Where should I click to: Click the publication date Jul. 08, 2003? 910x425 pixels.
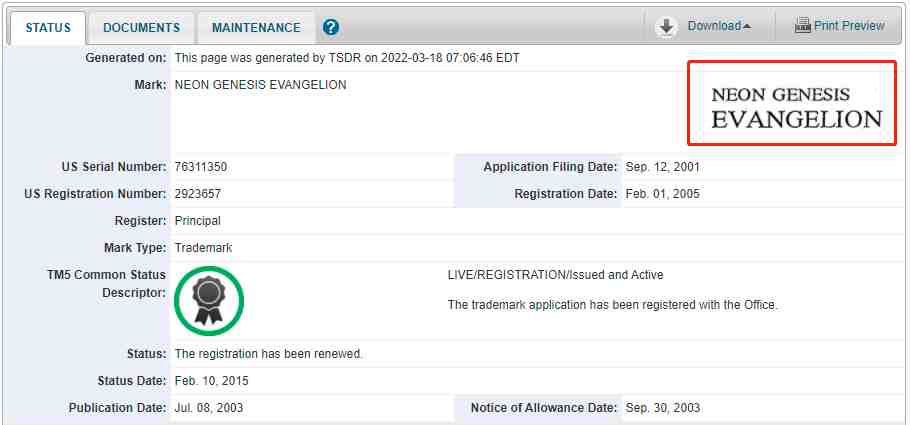(208, 408)
